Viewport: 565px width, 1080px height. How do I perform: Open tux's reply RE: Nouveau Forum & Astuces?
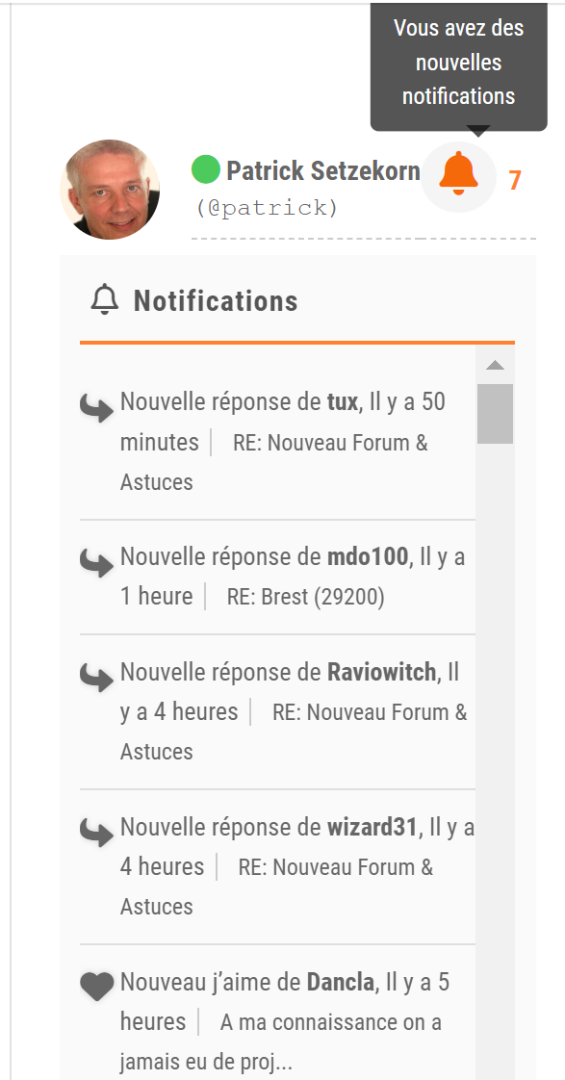point(274,462)
